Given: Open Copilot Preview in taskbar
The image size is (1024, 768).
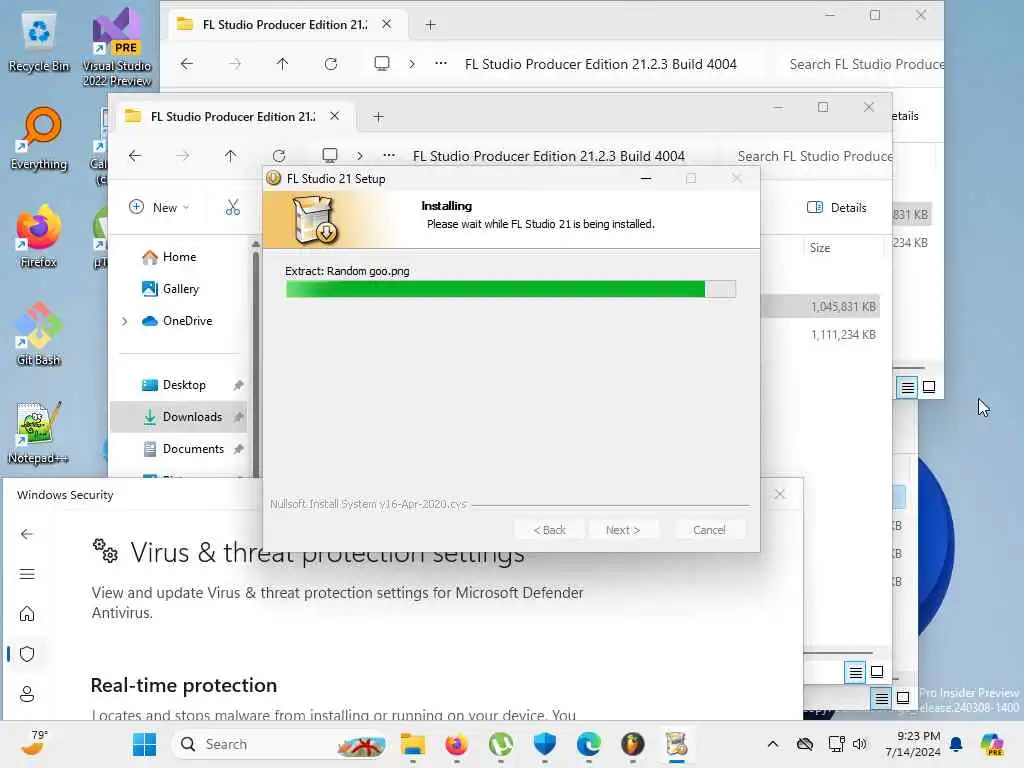Looking at the screenshot, I should [992, 744].
